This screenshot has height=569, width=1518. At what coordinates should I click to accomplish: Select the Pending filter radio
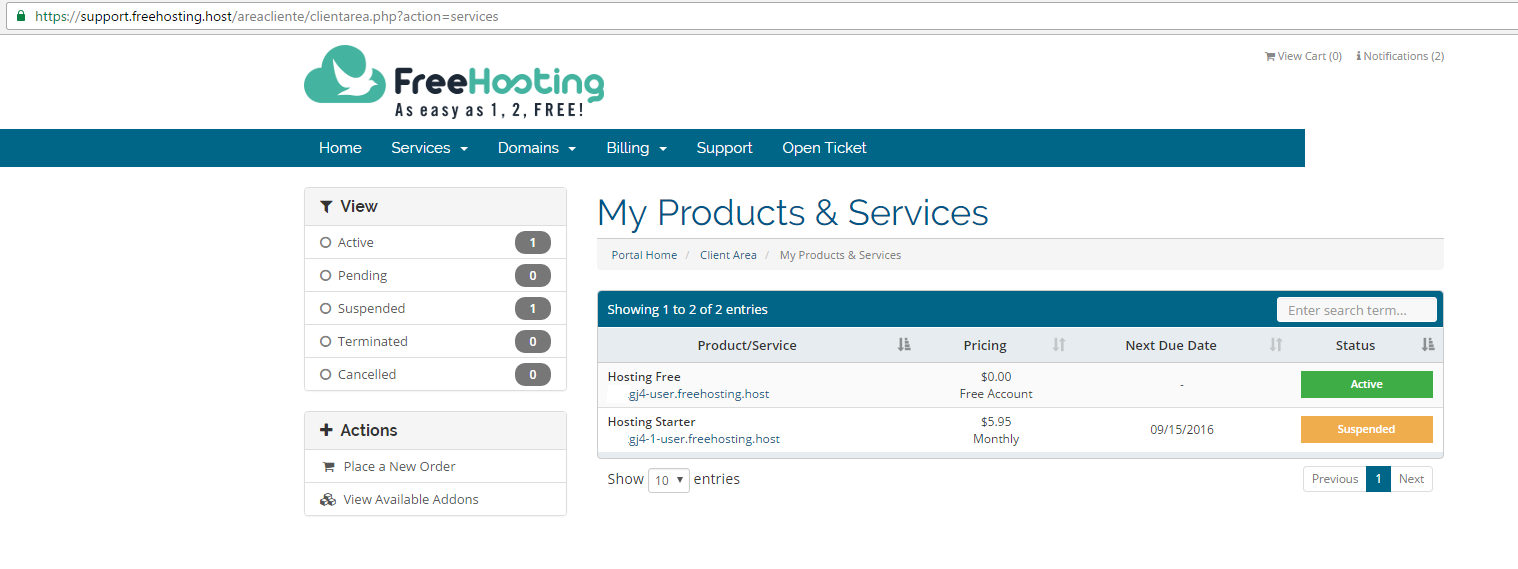point(325,275)
